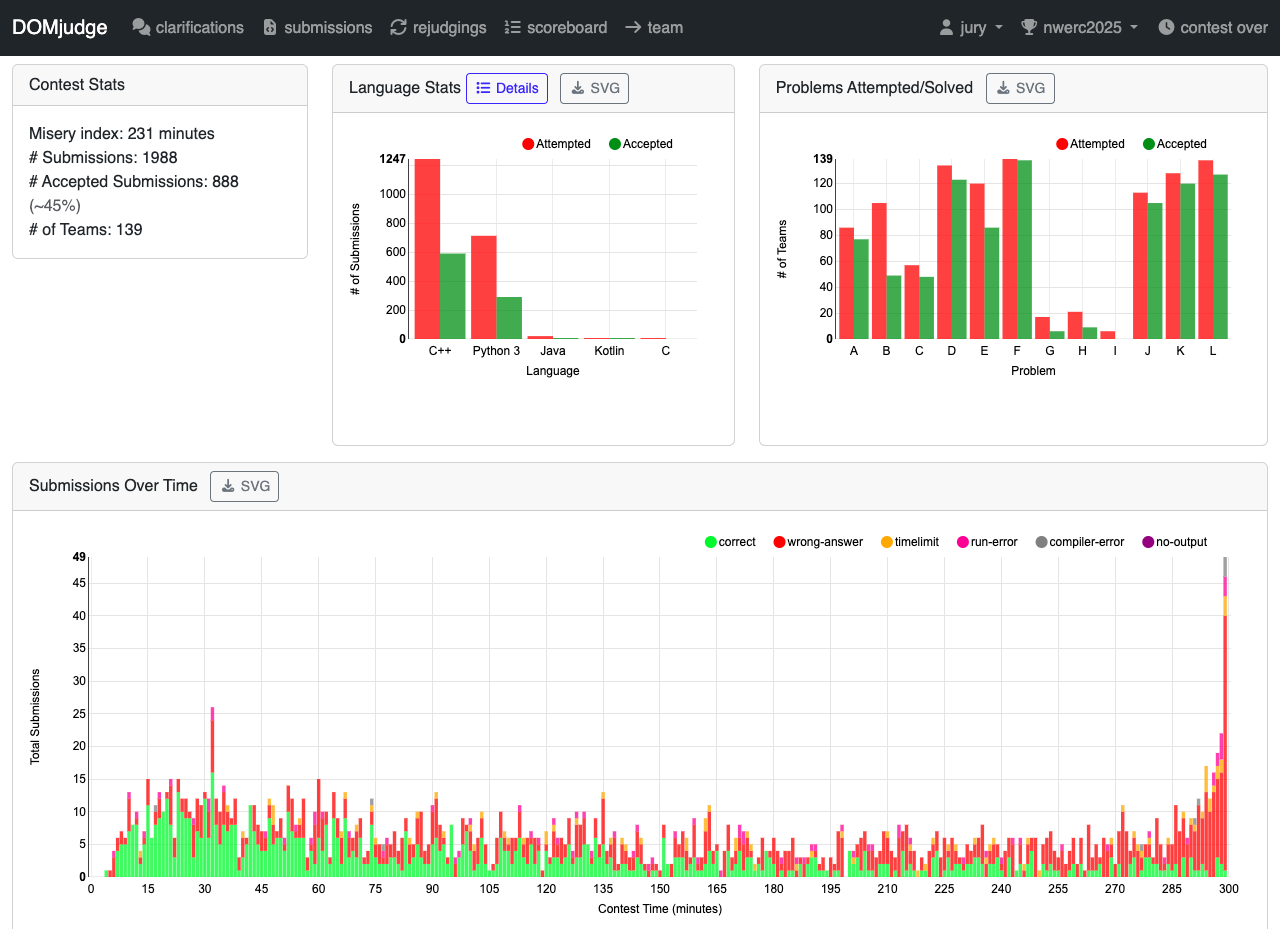Click the Misery index: 231 minutes text
Screen dimensions: 1280x929
click(122, 134)
